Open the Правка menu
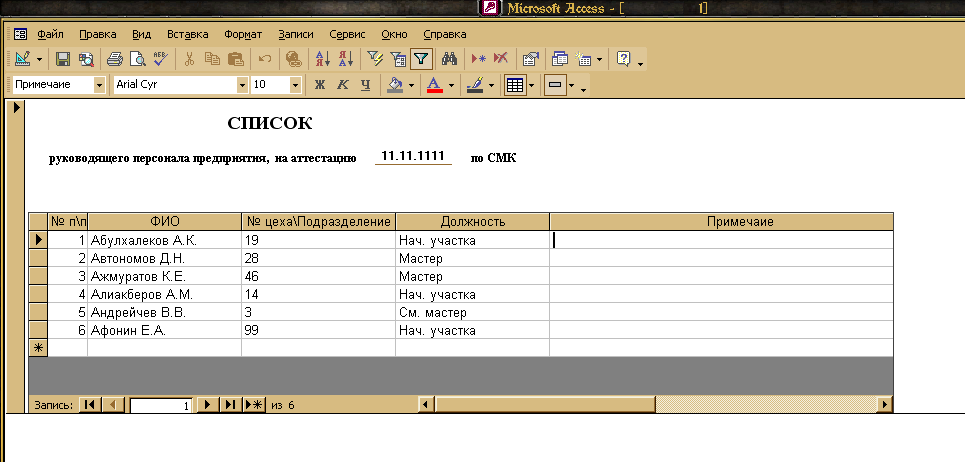The height and width of the screenshot is (462, 965). coord(98,34)
